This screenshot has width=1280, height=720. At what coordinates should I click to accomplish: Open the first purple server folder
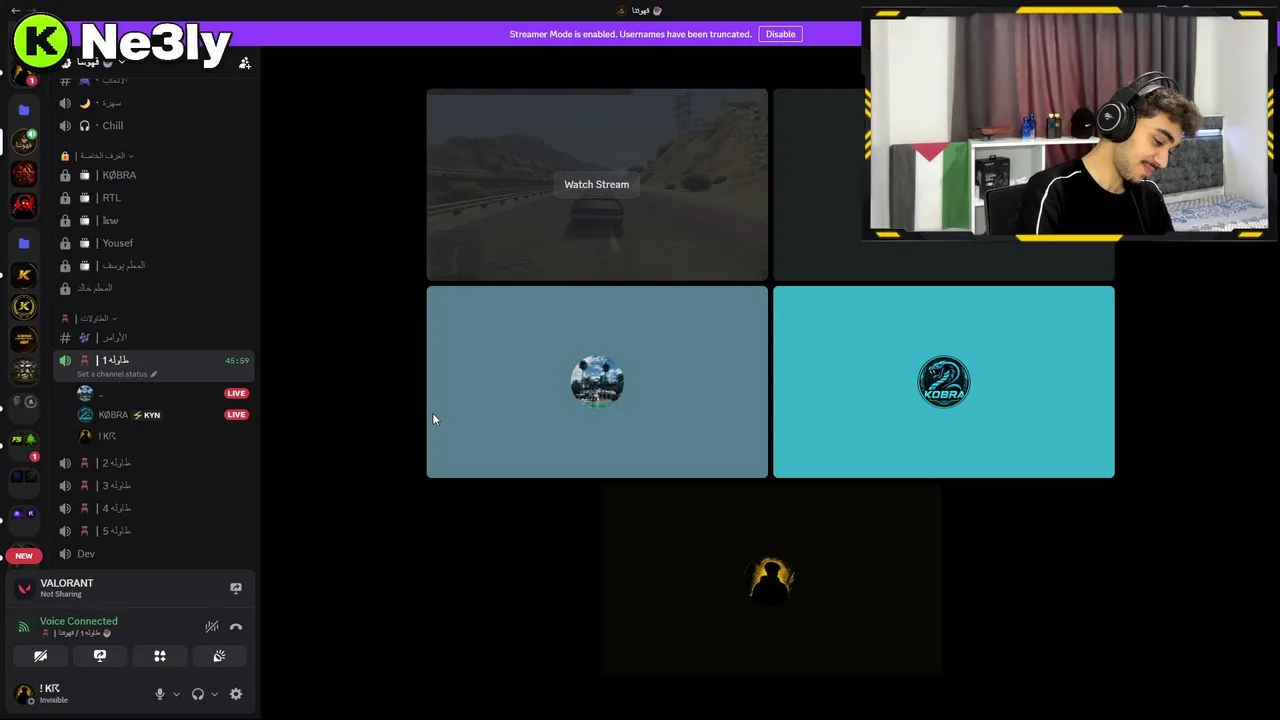(x=24, y=110)
